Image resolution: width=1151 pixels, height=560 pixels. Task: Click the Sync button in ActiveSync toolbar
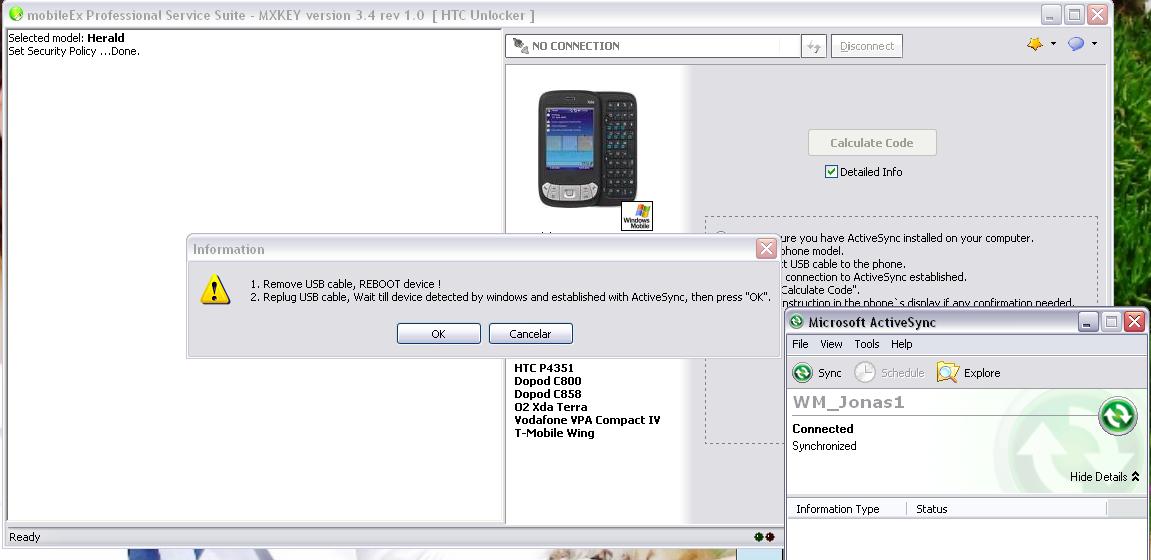click(x=817, y=373)
